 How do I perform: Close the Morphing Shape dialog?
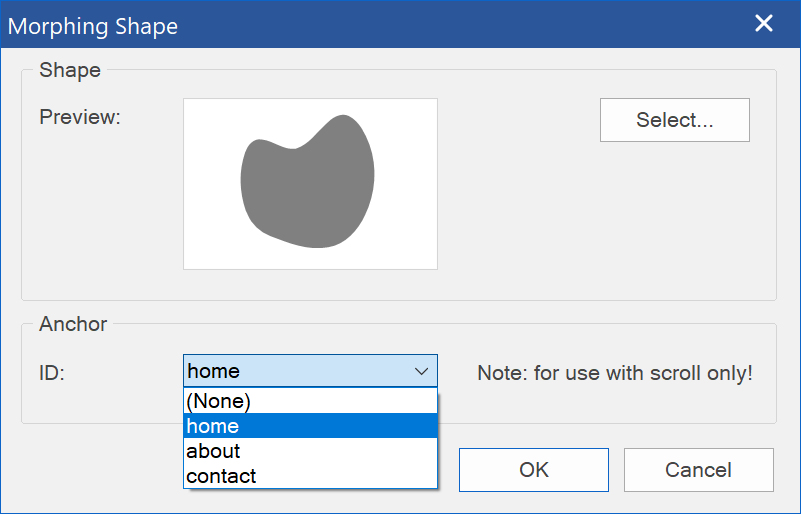pyautogui.click(x=764, y=24)
